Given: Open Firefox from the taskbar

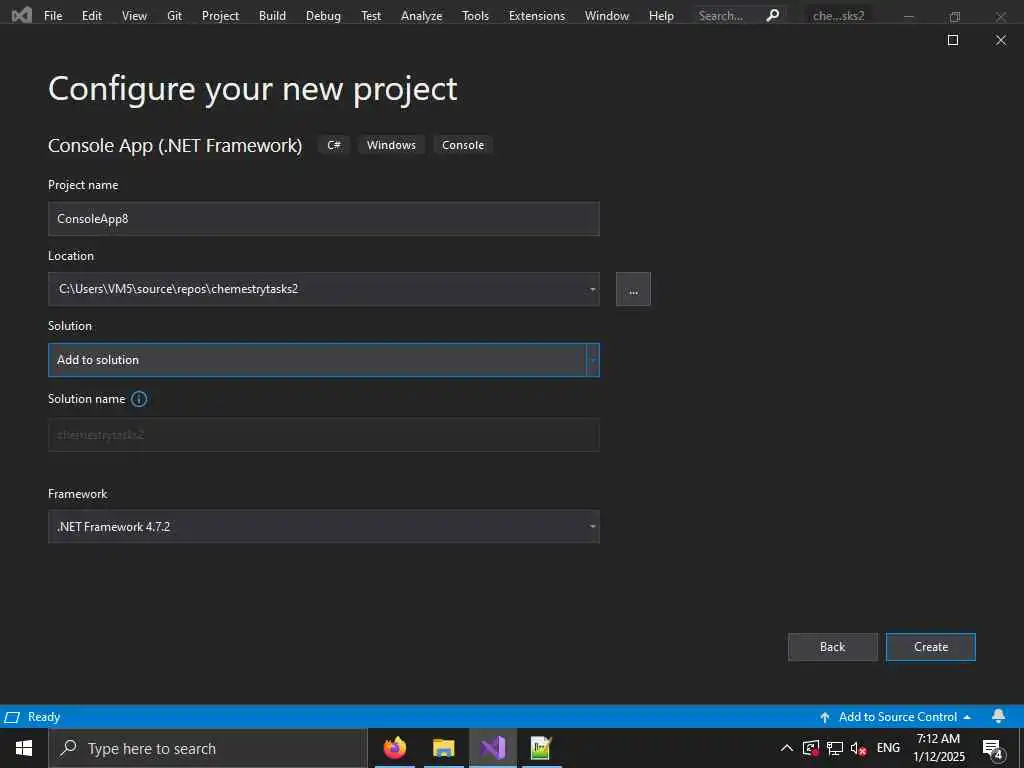Looking at the screenshot, I should point(394,748).
